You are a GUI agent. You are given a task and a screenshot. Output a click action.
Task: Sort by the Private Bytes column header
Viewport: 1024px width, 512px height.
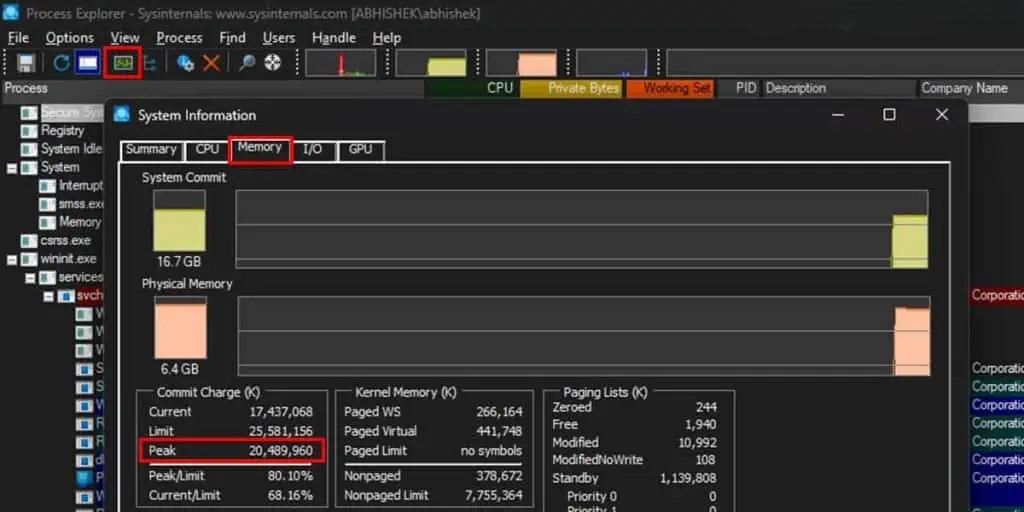coord(573,88)
